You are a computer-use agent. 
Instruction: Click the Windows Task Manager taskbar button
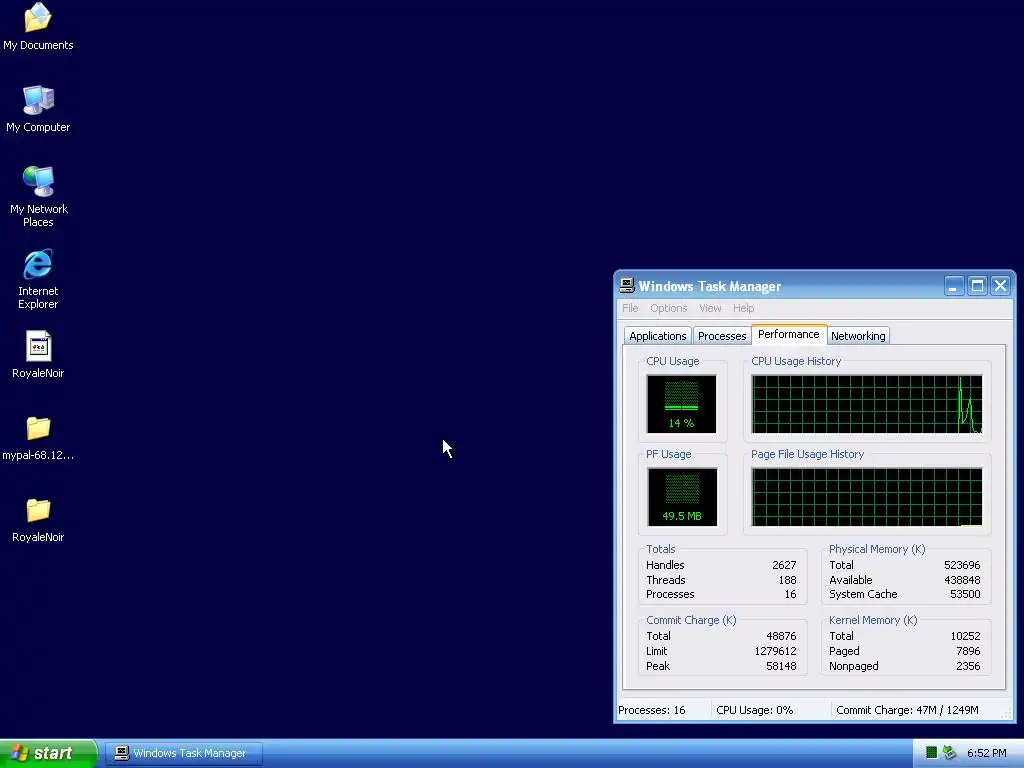(x=184, y=753)
